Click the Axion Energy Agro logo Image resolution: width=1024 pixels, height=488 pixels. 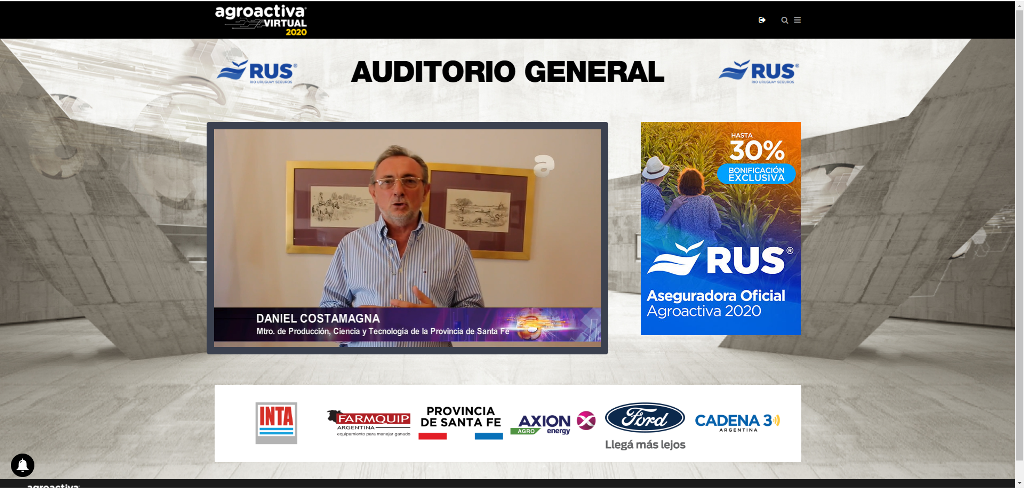(552, 423)
